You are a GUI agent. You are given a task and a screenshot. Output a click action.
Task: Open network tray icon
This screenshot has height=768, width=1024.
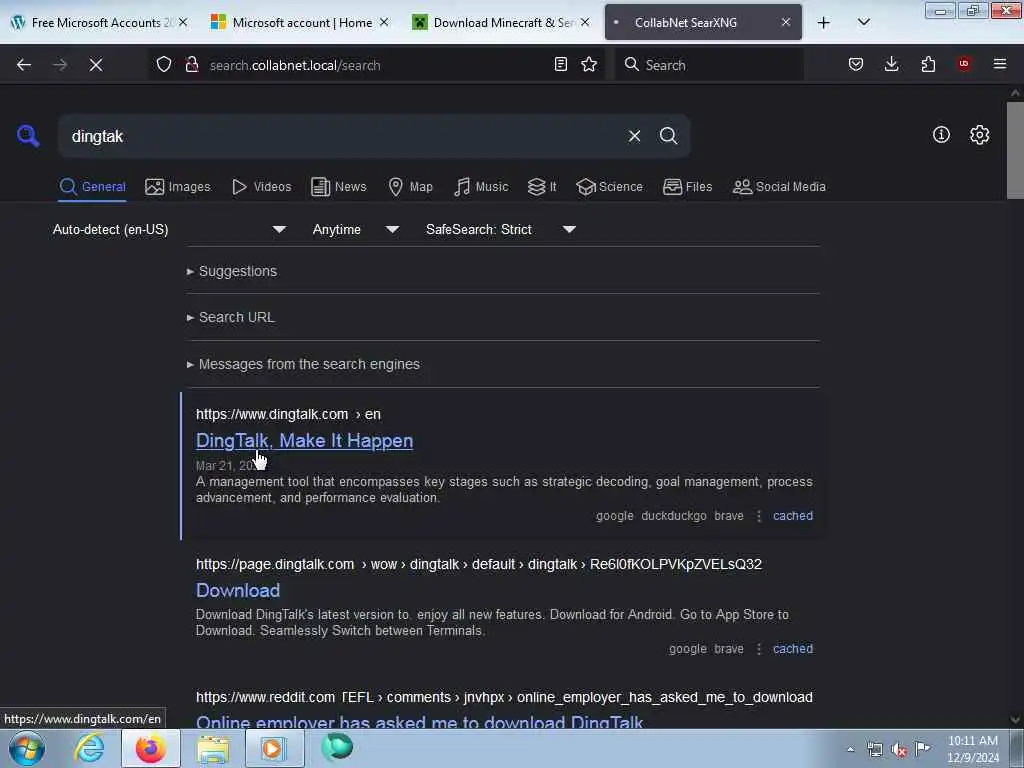[875, 750]
